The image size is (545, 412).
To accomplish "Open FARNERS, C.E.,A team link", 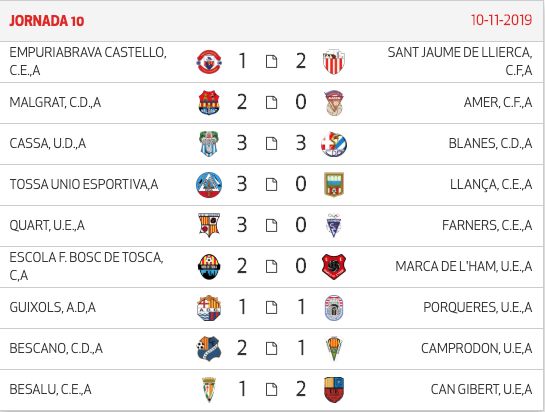I will coord(487,226).
